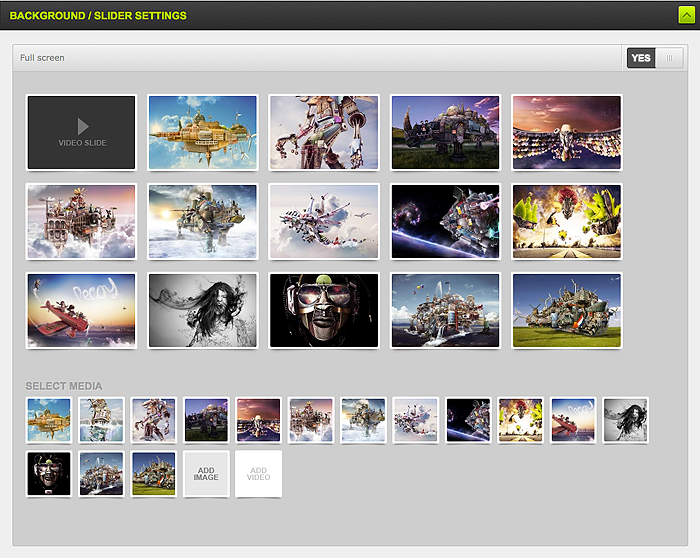
Task: Select the junk vehicle on green grass slide
Action: [567, 311]
